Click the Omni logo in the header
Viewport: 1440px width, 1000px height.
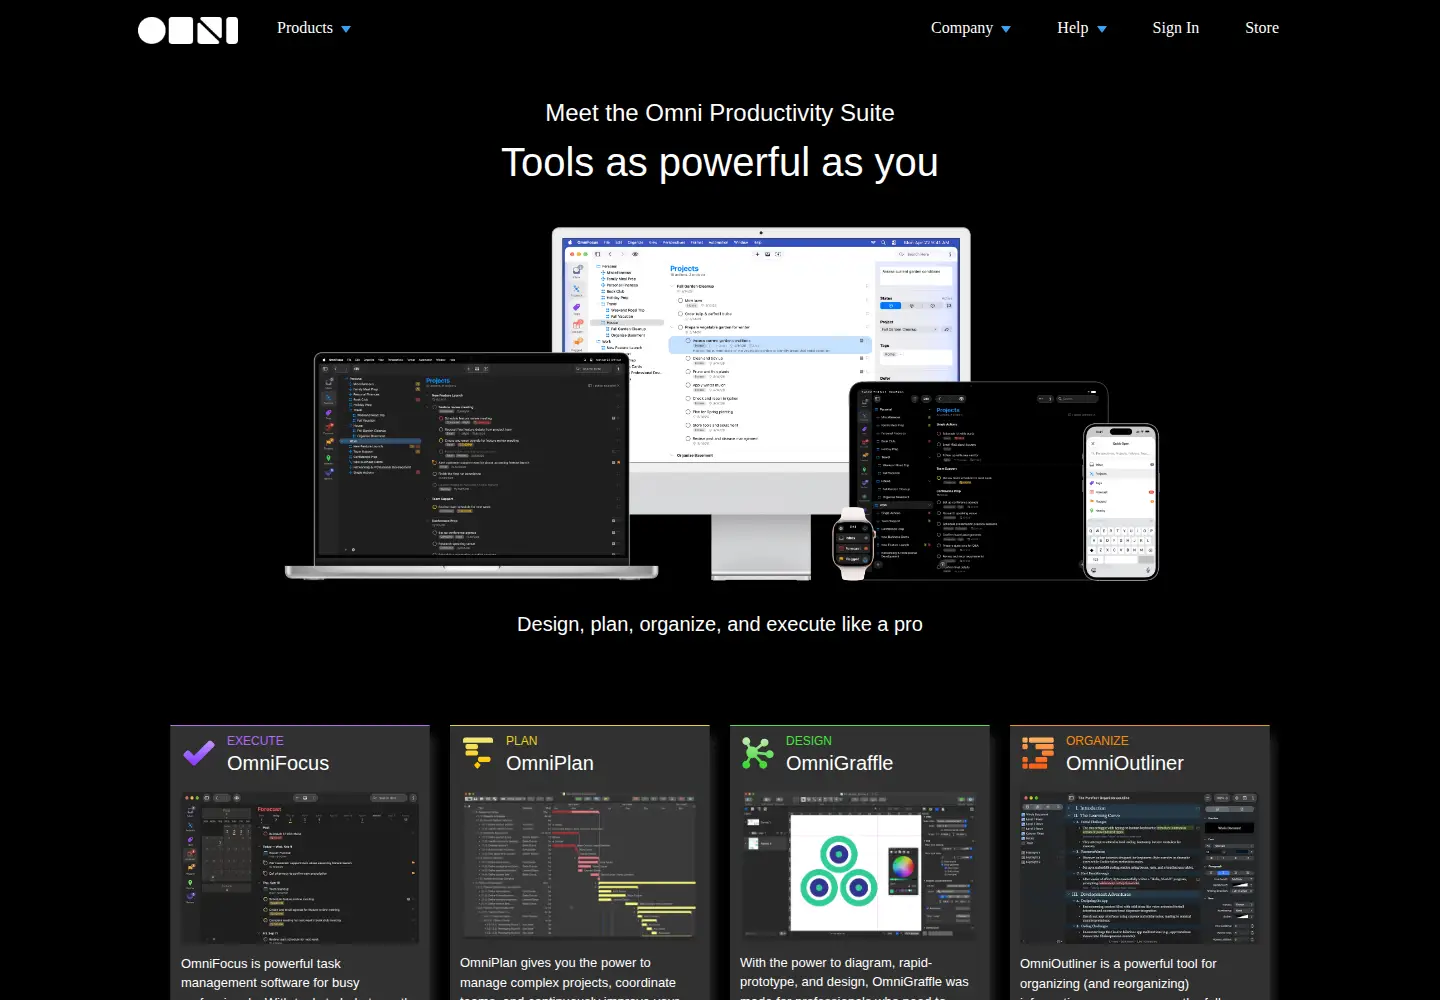coord(188,30)
